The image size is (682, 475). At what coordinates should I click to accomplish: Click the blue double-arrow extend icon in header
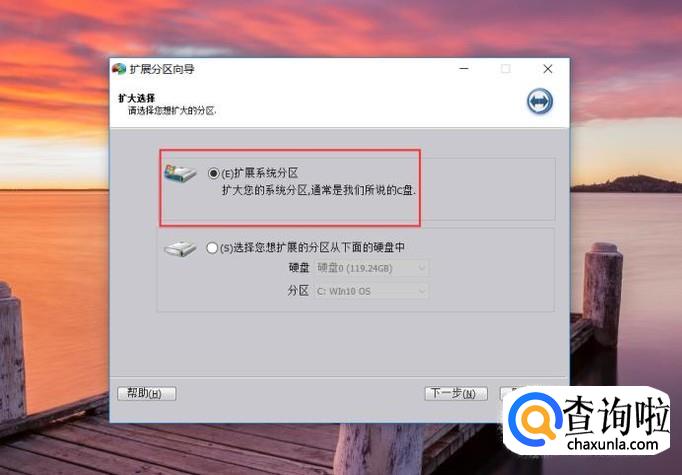pos(540,101)
